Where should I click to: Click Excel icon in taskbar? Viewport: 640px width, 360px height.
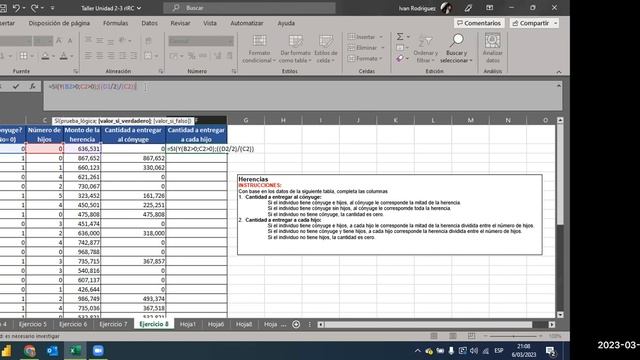[x=75, y=351]
